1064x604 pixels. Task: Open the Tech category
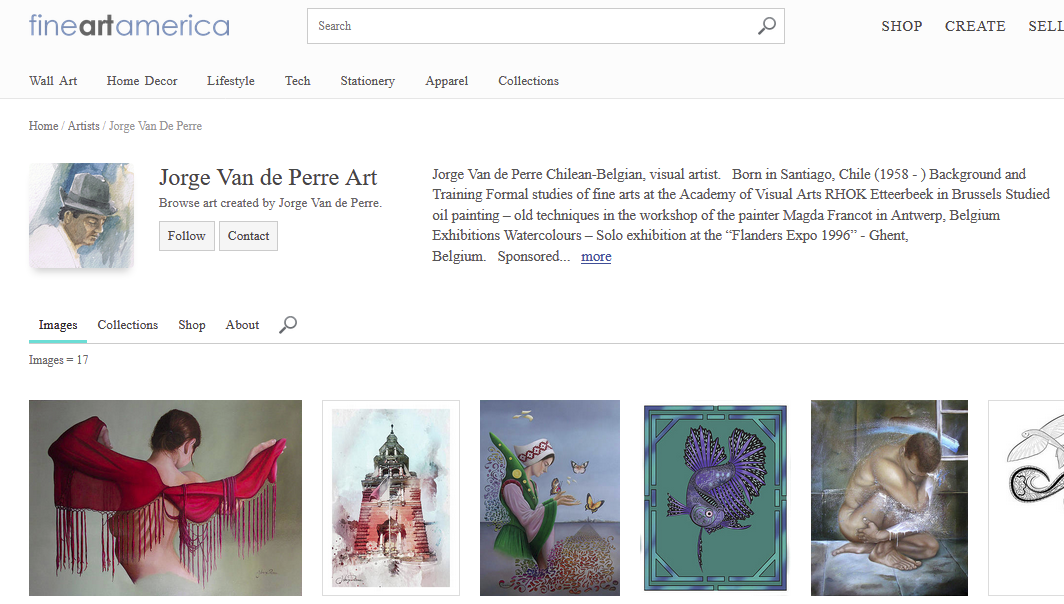click(x=297, y=81)
